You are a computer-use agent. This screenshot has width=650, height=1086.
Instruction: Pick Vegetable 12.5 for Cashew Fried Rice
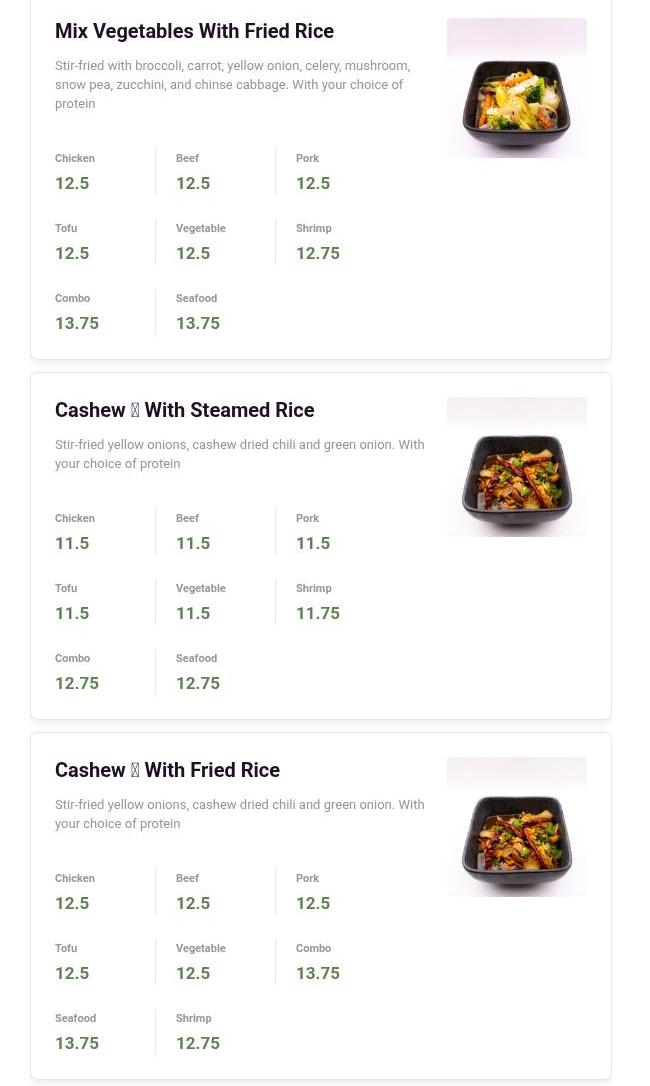(x=200, y=962)
